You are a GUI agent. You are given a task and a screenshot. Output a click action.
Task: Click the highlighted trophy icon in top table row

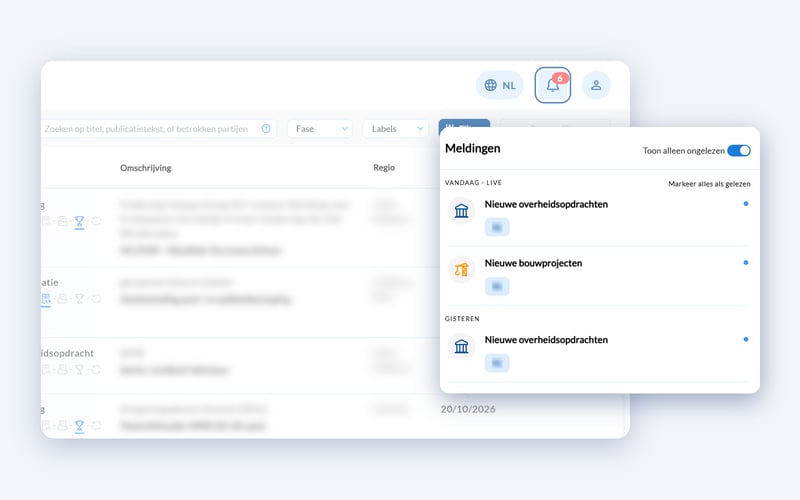79,221
